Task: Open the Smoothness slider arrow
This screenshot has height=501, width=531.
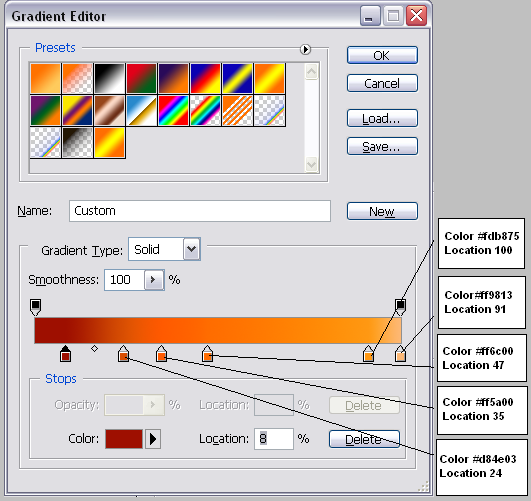Action: (153, 280)
